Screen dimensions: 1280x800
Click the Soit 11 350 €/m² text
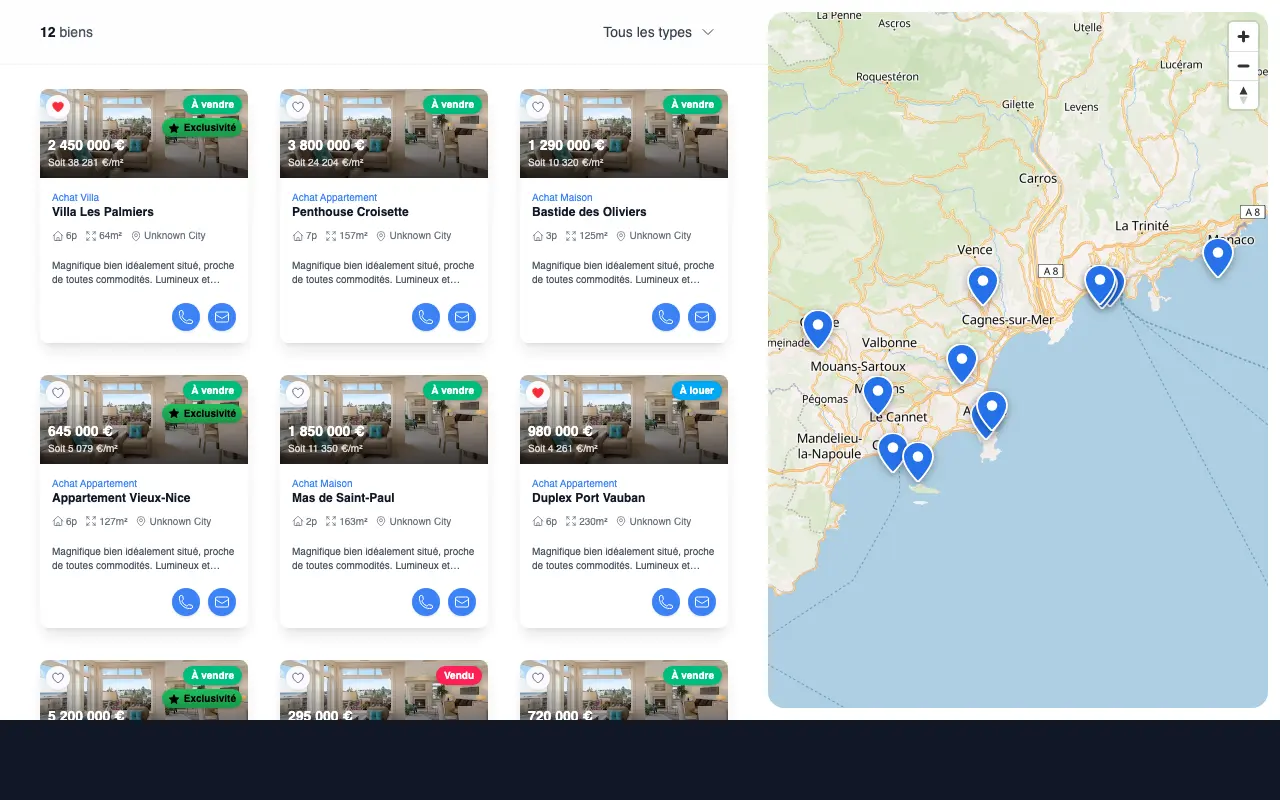coord(326,448)
